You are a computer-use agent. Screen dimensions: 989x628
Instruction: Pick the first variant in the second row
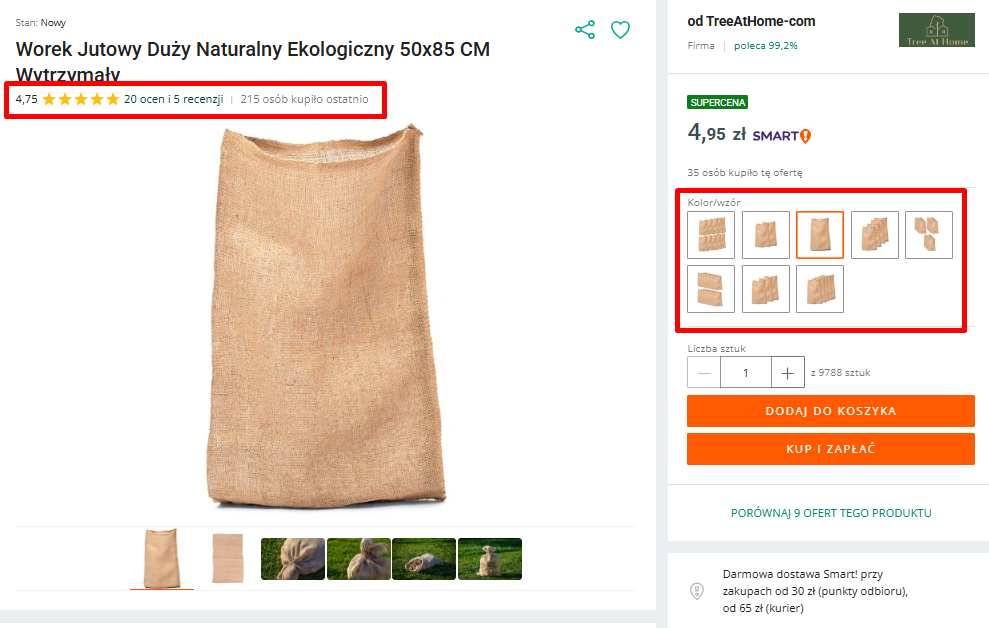click(711, 289)
